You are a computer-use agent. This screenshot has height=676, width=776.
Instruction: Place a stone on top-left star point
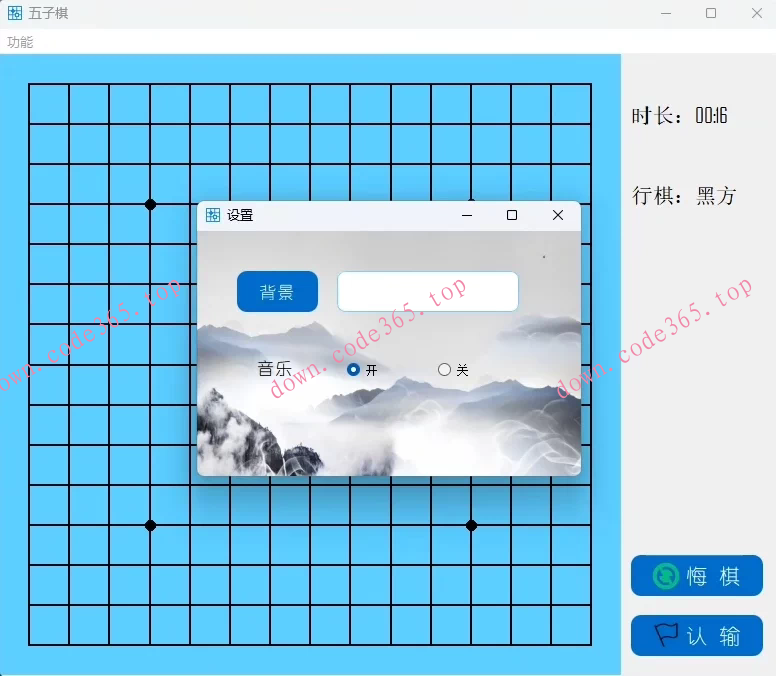150,204
